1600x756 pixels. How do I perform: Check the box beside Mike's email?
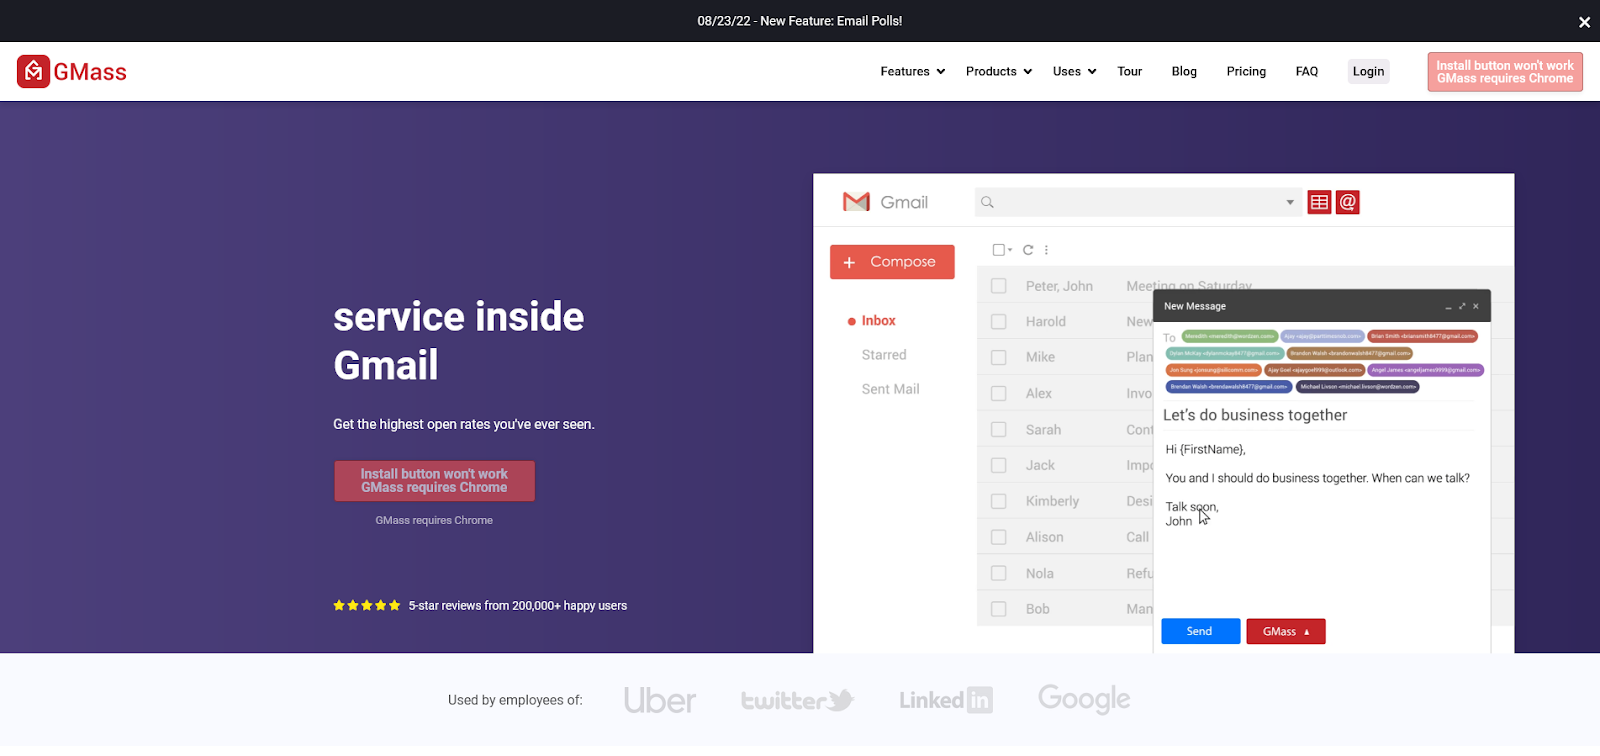click(998, 357)
